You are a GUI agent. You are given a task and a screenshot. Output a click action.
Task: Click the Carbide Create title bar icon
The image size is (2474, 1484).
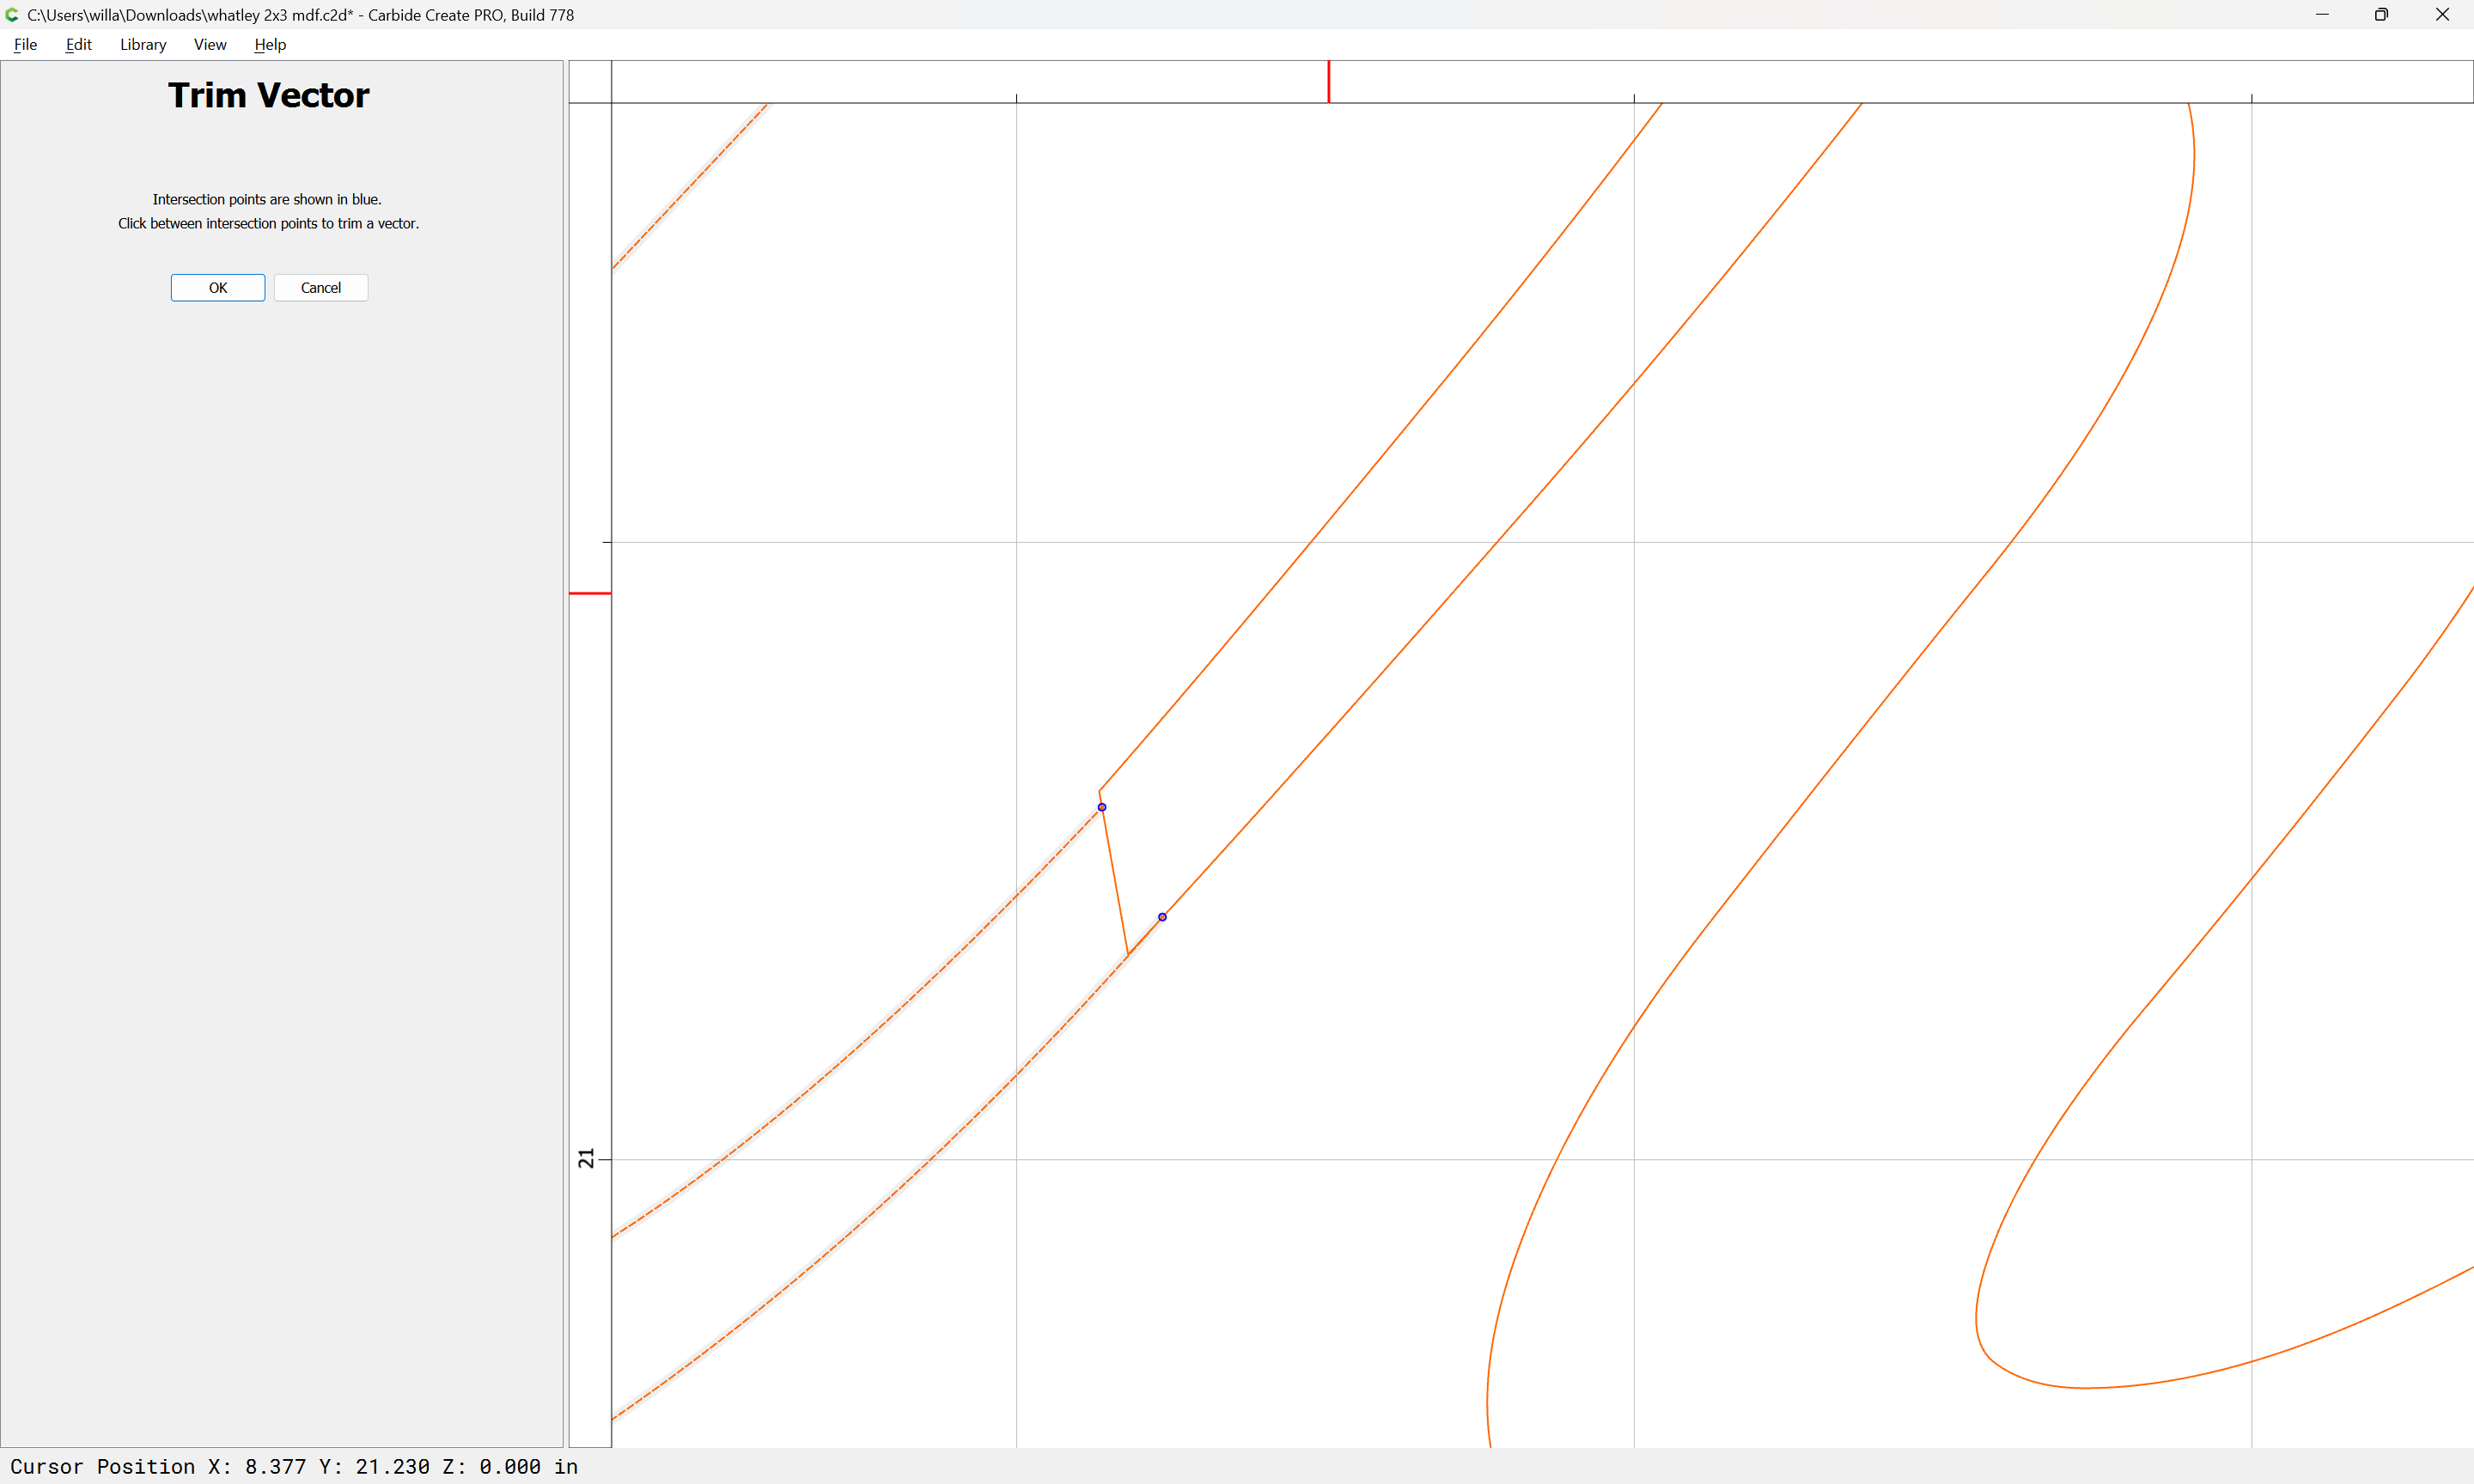(x=12, y=15)
